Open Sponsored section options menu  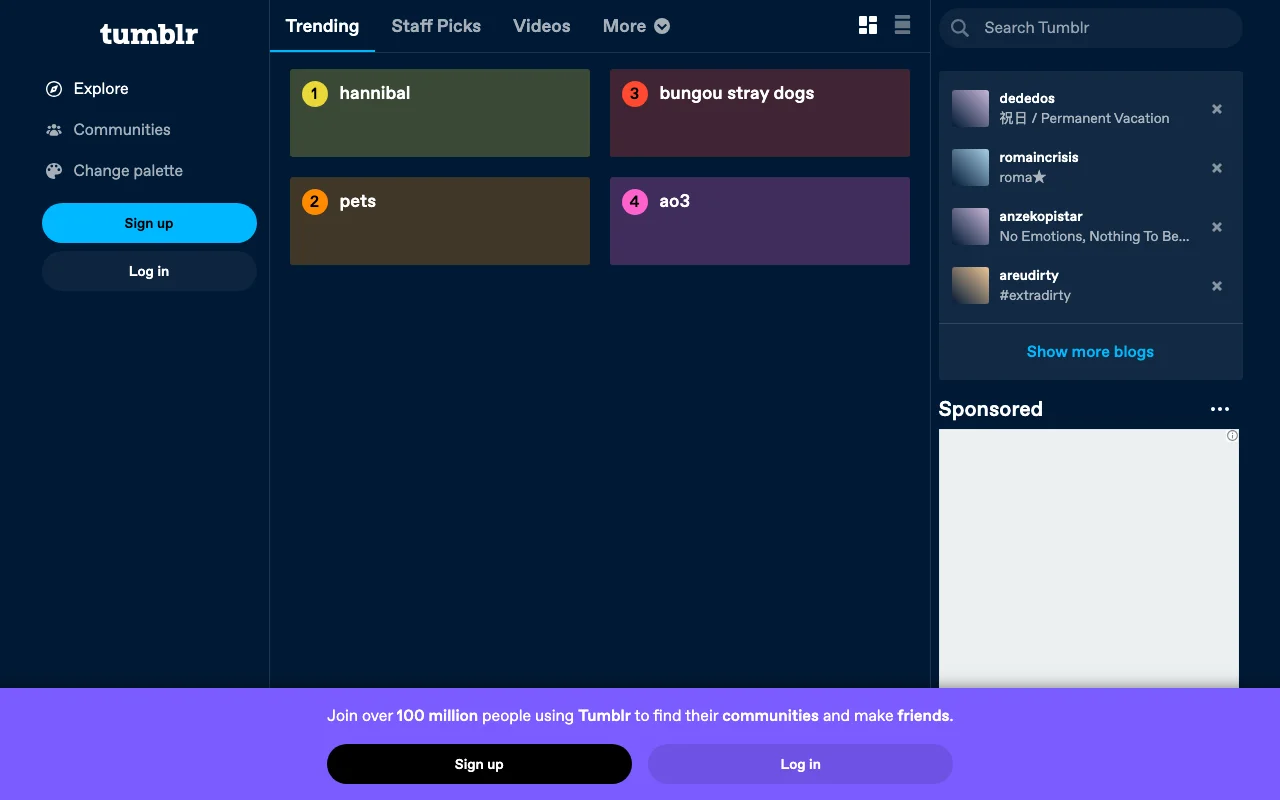[x=1220, y=409]
